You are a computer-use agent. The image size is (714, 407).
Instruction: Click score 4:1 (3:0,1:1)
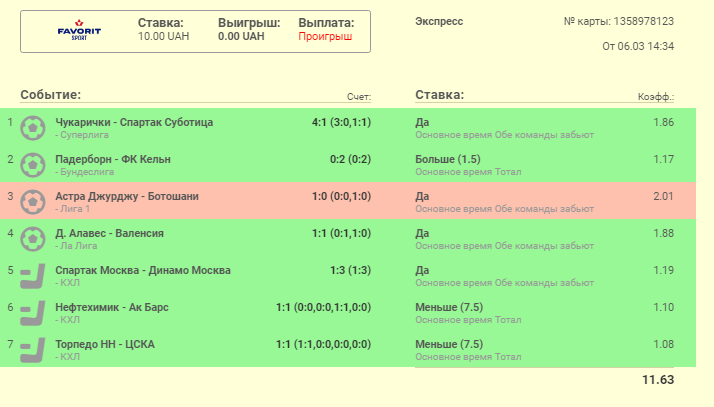(x=342, y=122)
